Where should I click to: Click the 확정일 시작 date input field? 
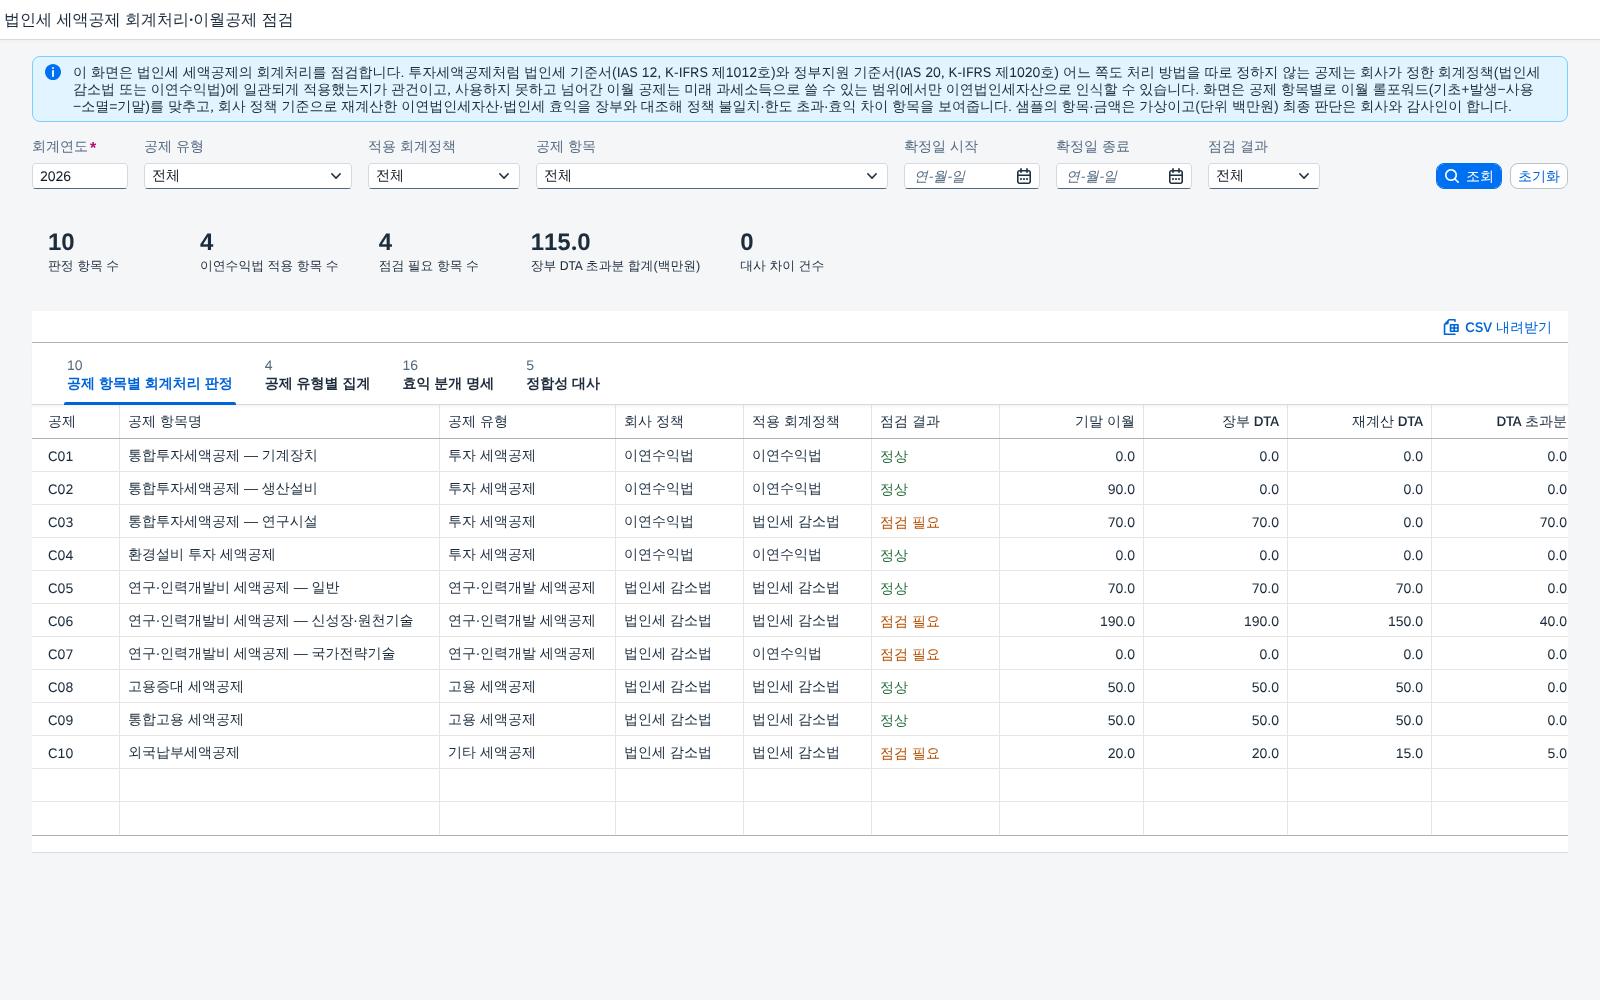click(960, 176)
